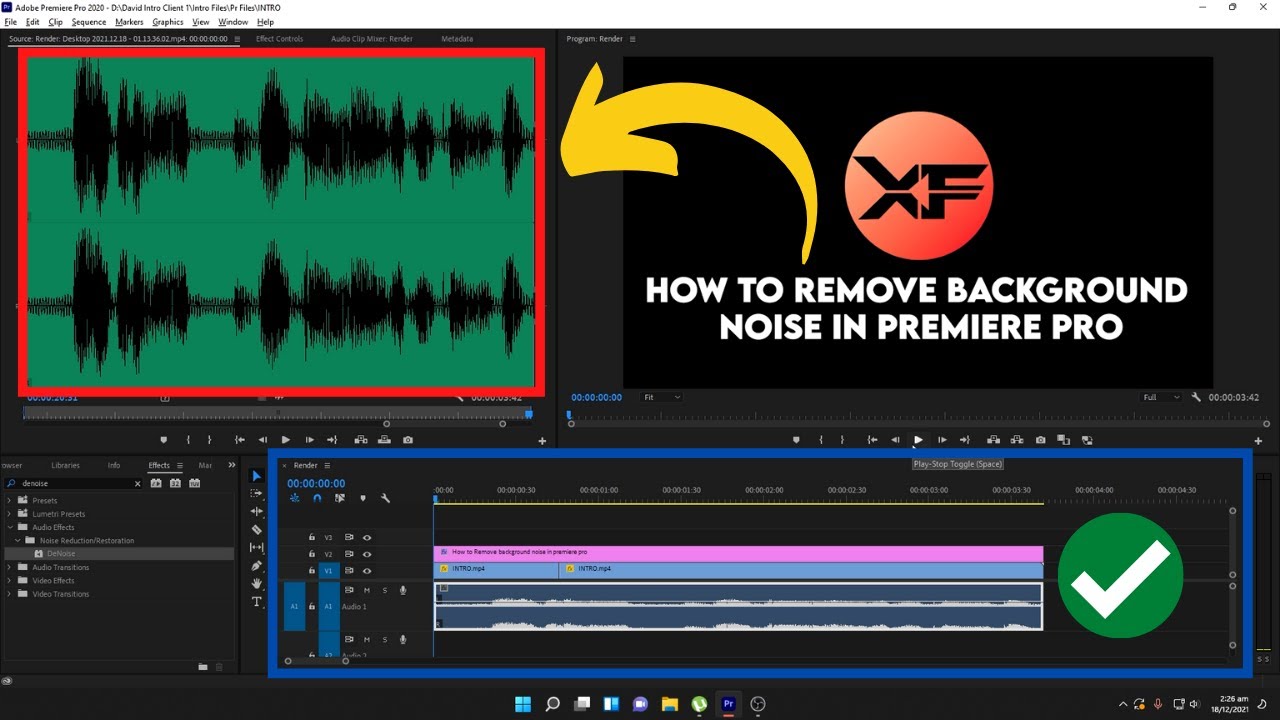Select the Type tool
1280x720 pixels.
pyautogui.click(x=257, y=601)
